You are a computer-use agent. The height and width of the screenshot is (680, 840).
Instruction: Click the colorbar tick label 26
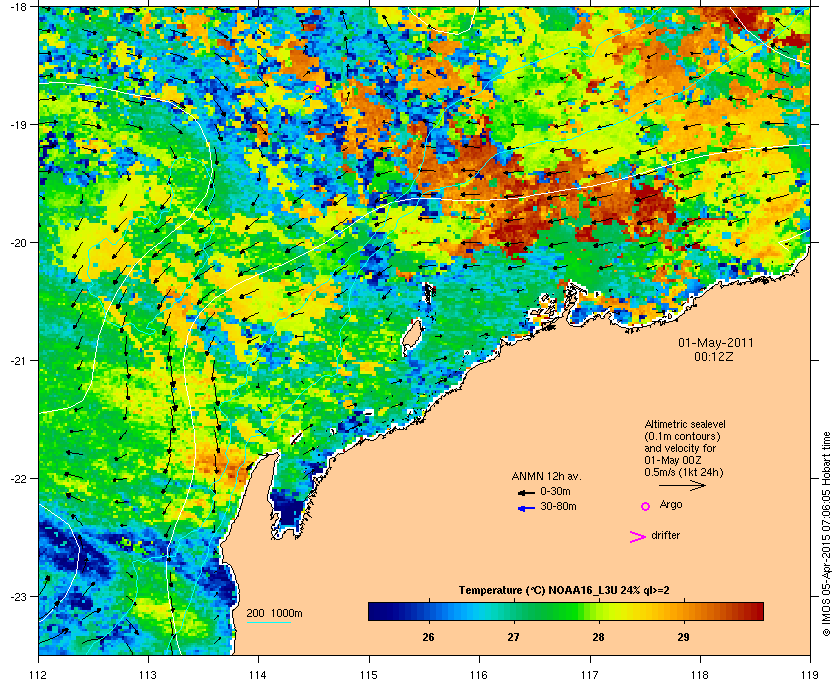428,637
